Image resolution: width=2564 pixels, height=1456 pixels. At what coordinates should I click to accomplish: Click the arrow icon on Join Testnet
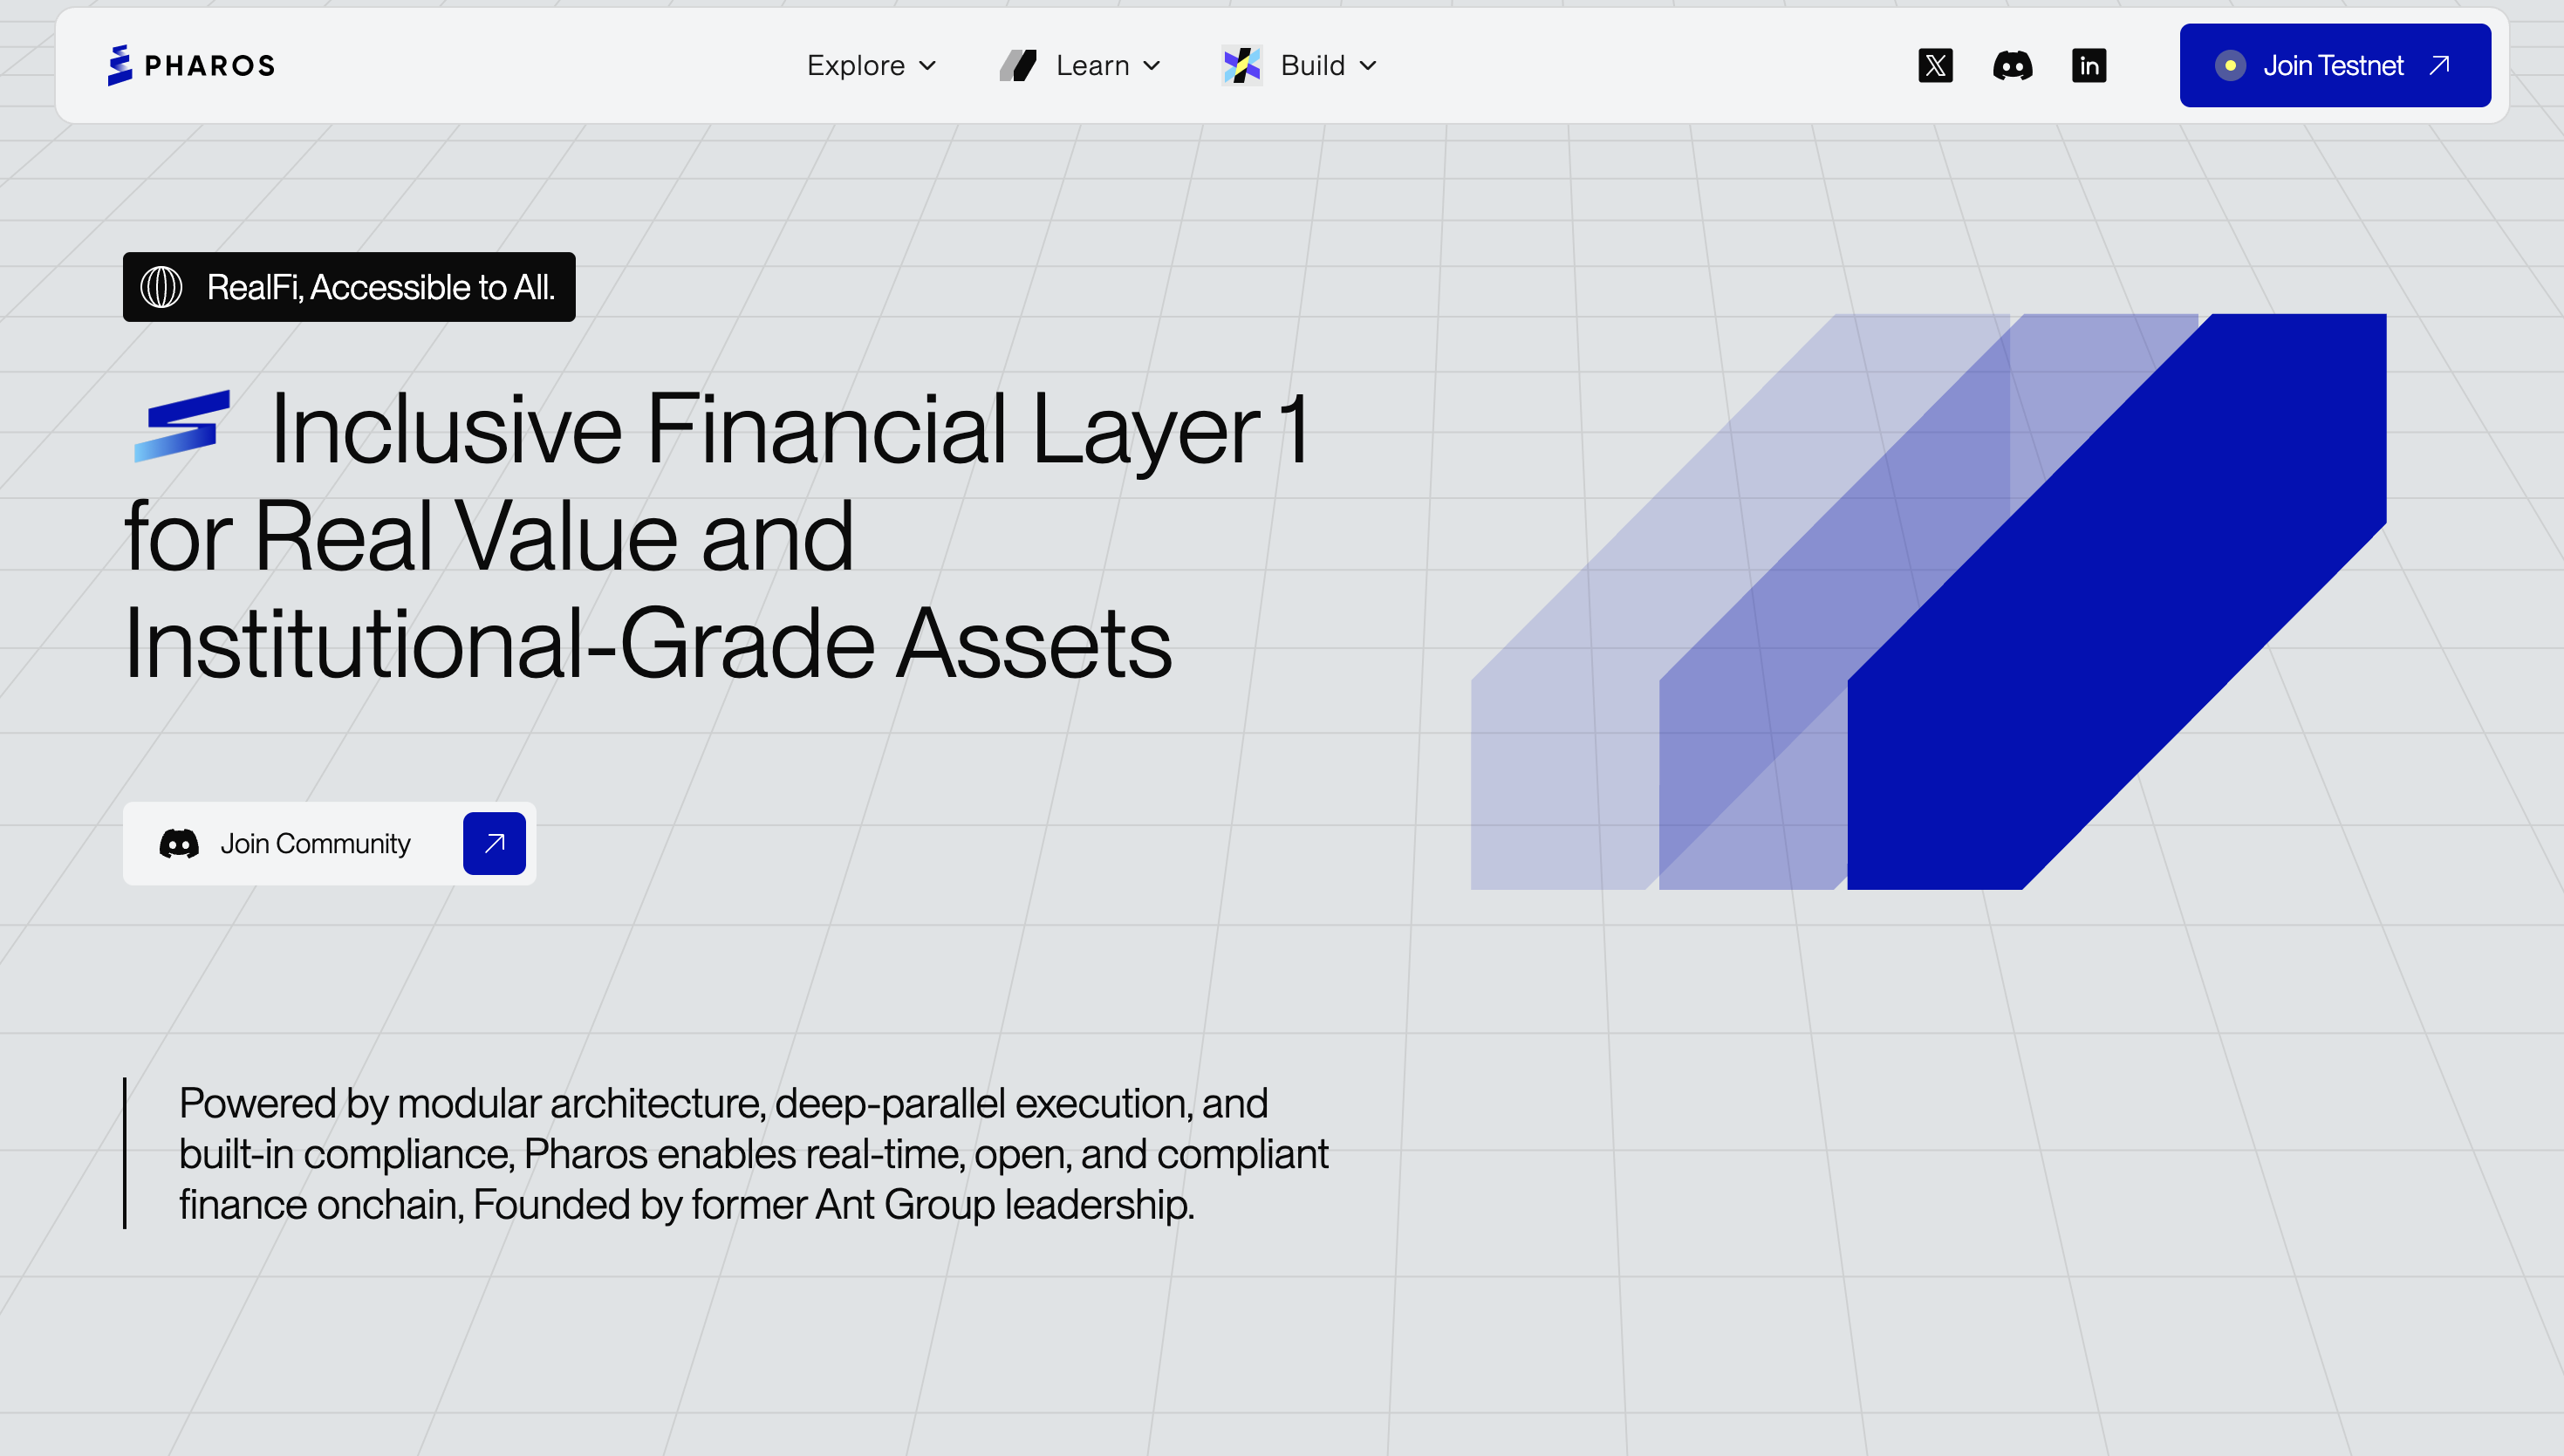(2440, 66)
